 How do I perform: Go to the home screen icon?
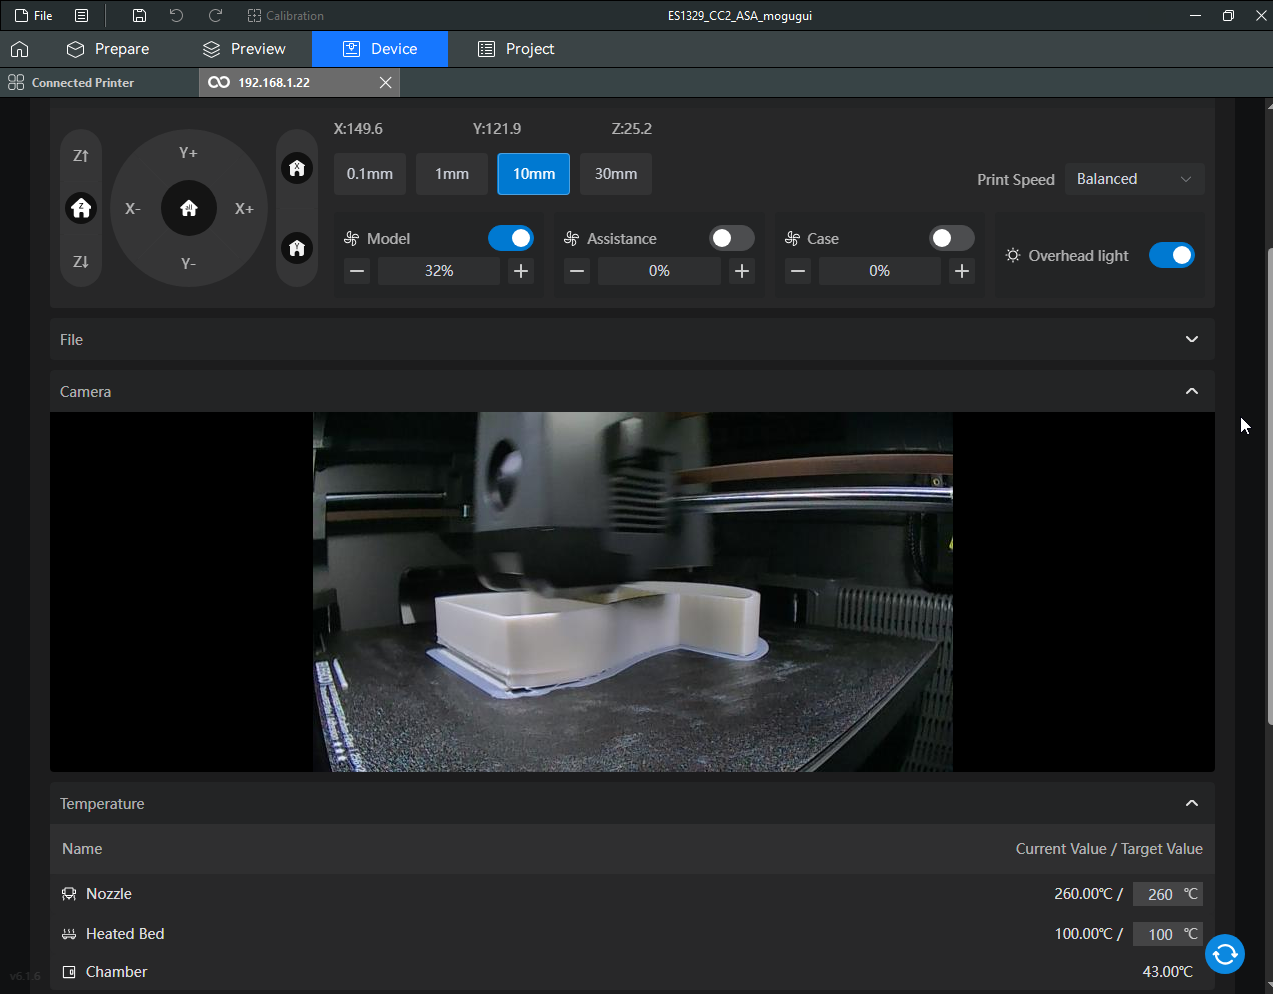click(x=20, y=49)
